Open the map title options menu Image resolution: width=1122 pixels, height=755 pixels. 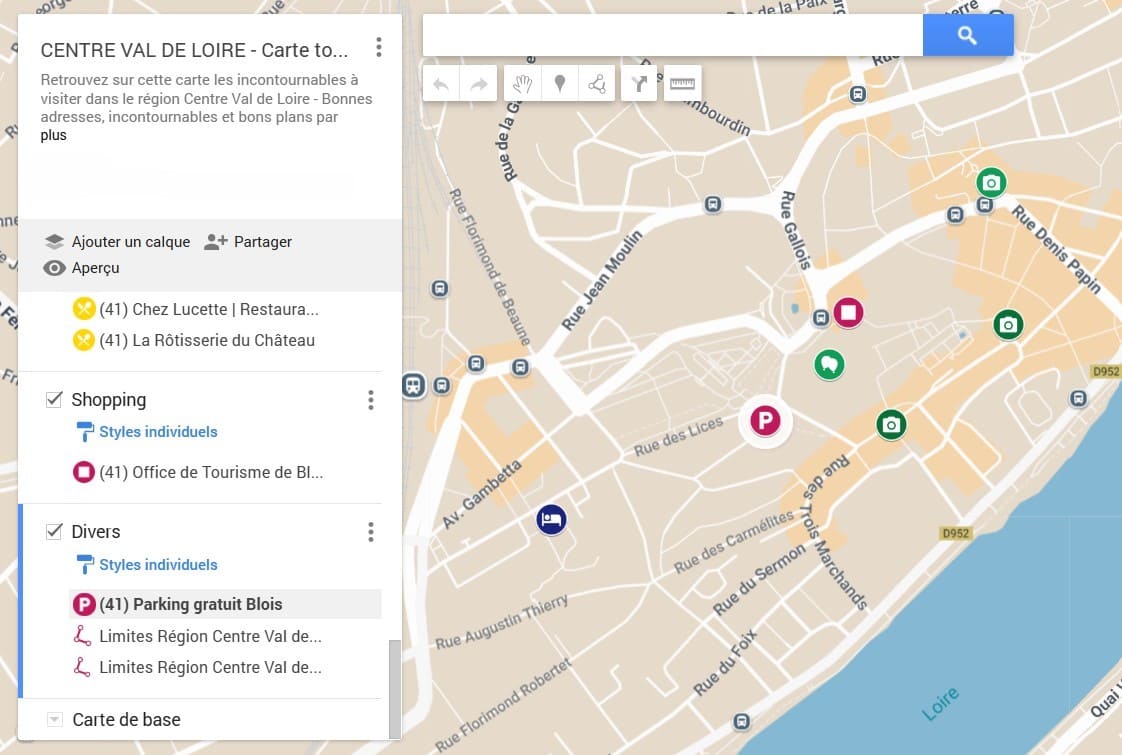pos(379,48)
